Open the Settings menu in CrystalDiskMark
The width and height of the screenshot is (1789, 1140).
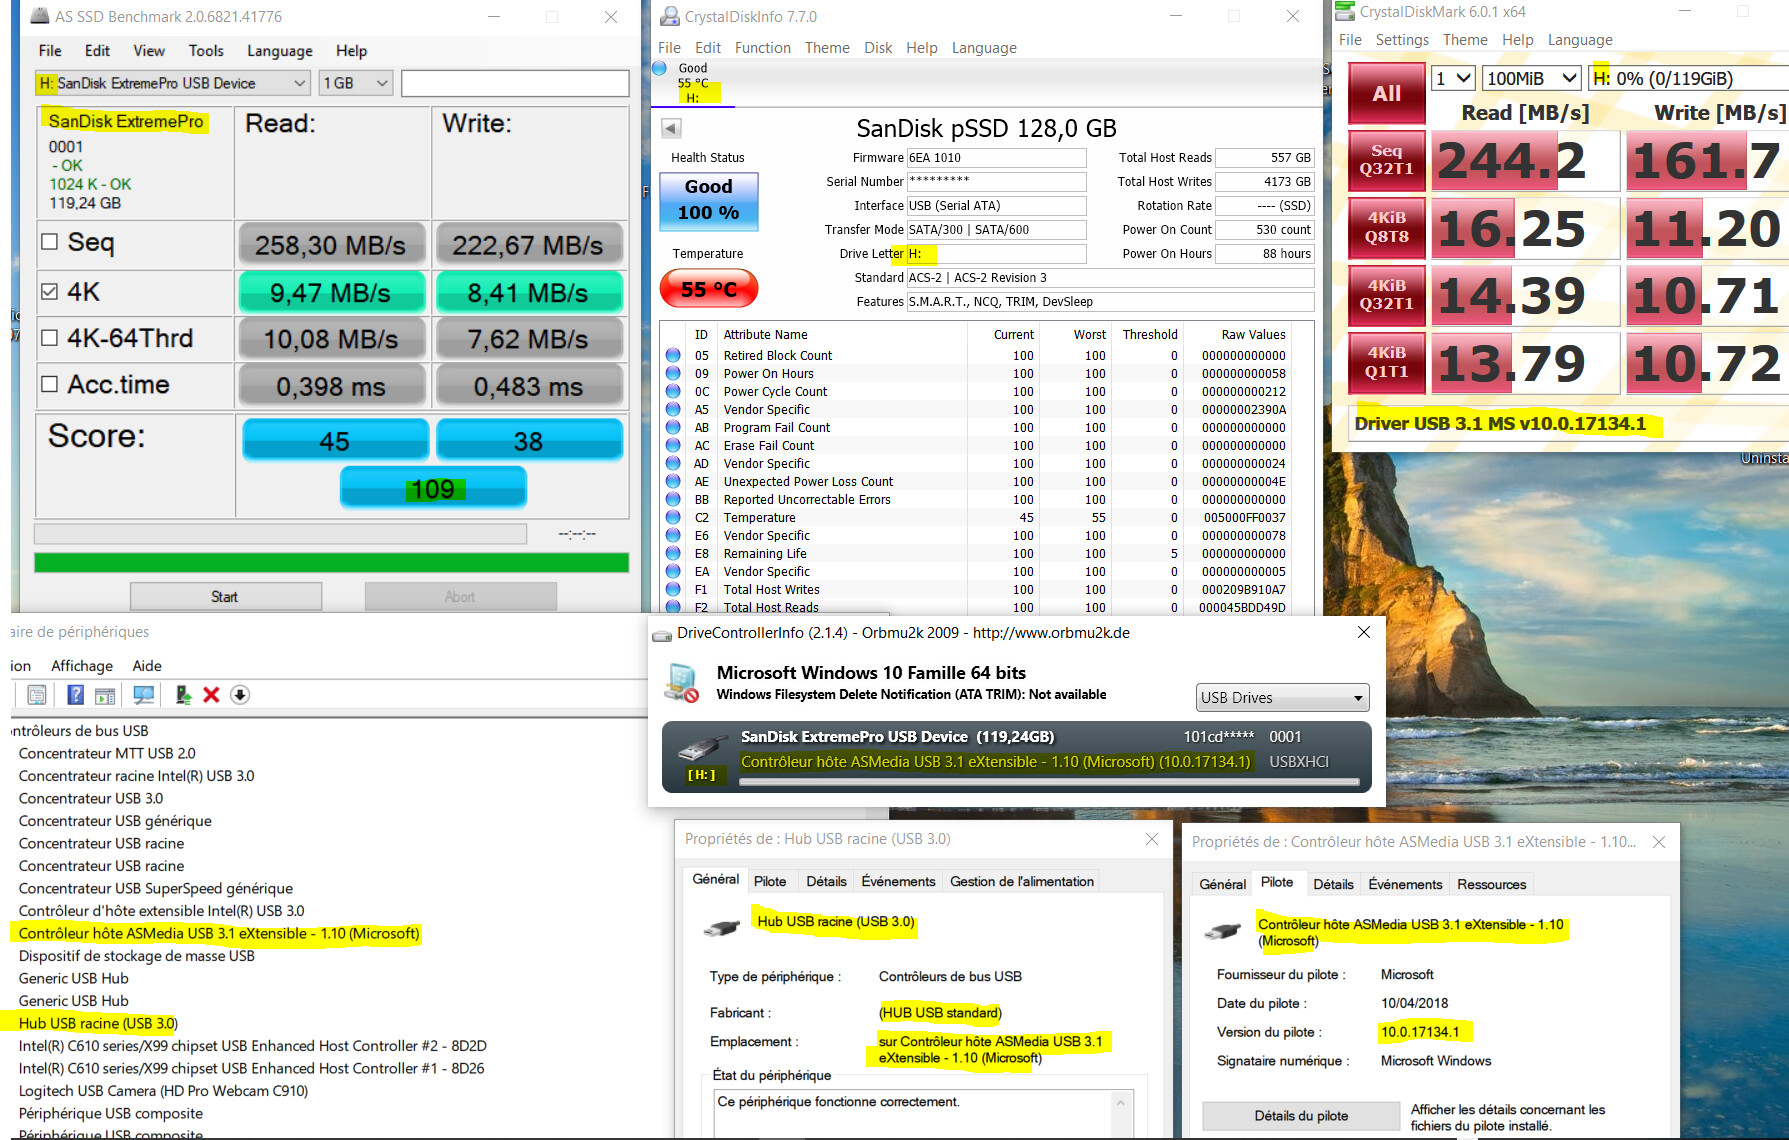click(1402, 40)
